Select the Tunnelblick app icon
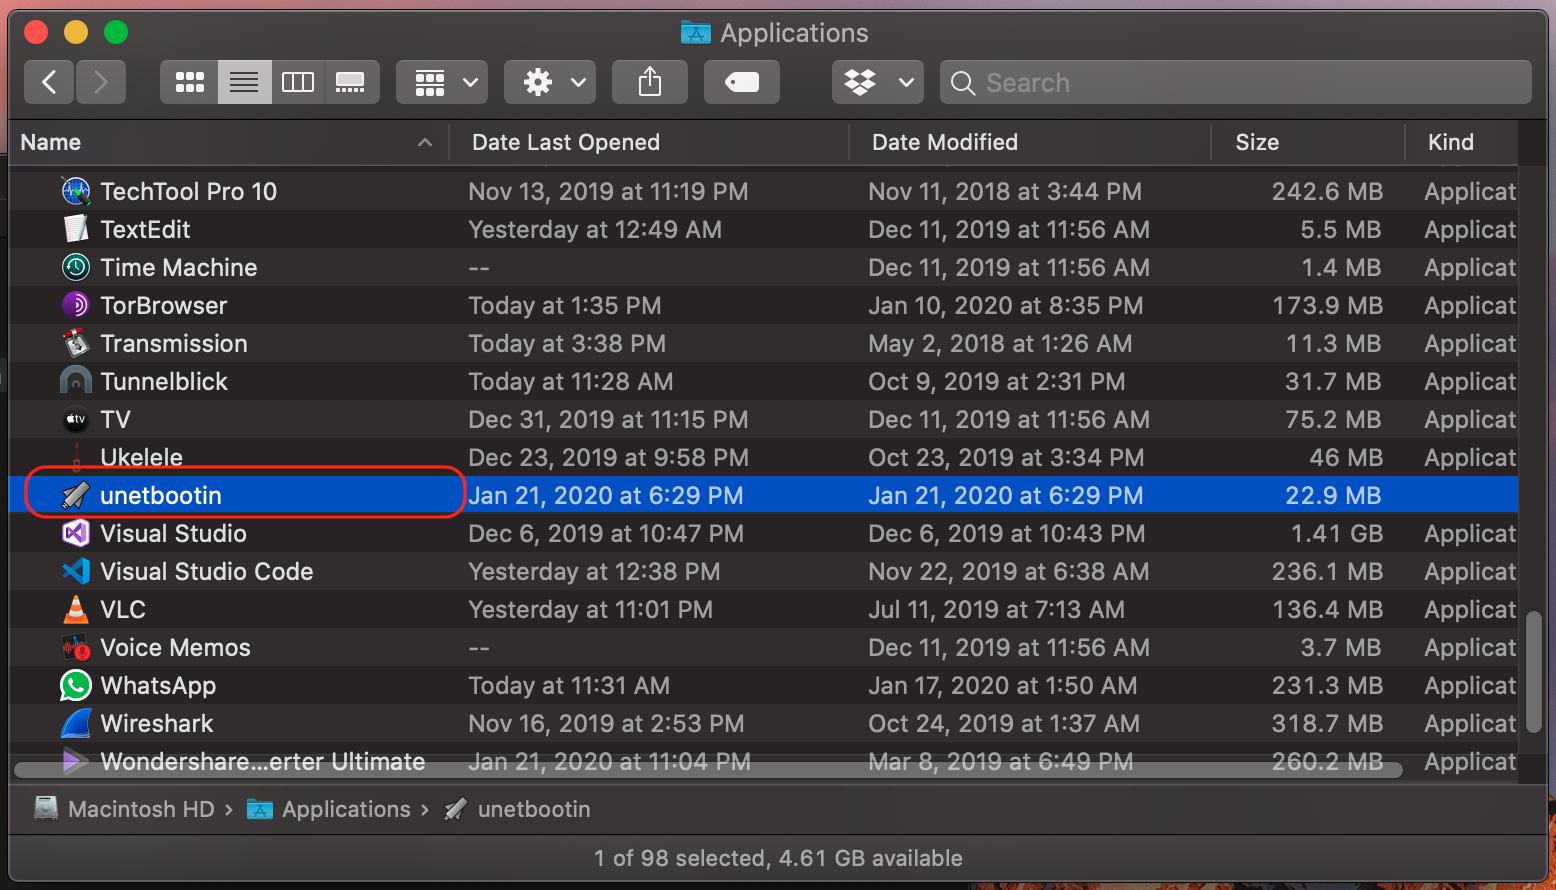Image resolution: width=1556 pixels, height=890 pixels. pyautogui.click(x=76, y=381)
